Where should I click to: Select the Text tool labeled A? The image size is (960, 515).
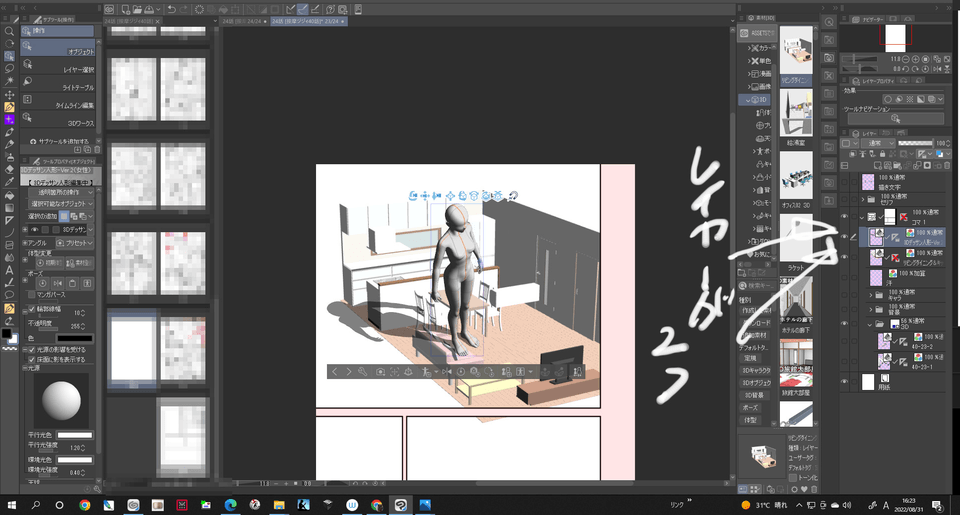9,269
